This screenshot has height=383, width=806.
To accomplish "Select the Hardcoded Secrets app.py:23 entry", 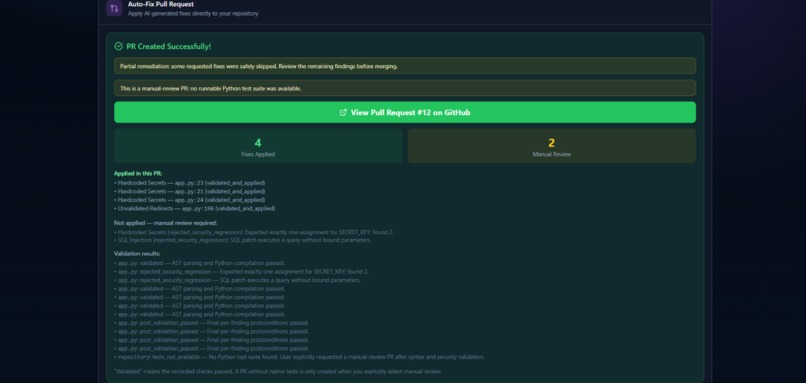I will (190, 183).
